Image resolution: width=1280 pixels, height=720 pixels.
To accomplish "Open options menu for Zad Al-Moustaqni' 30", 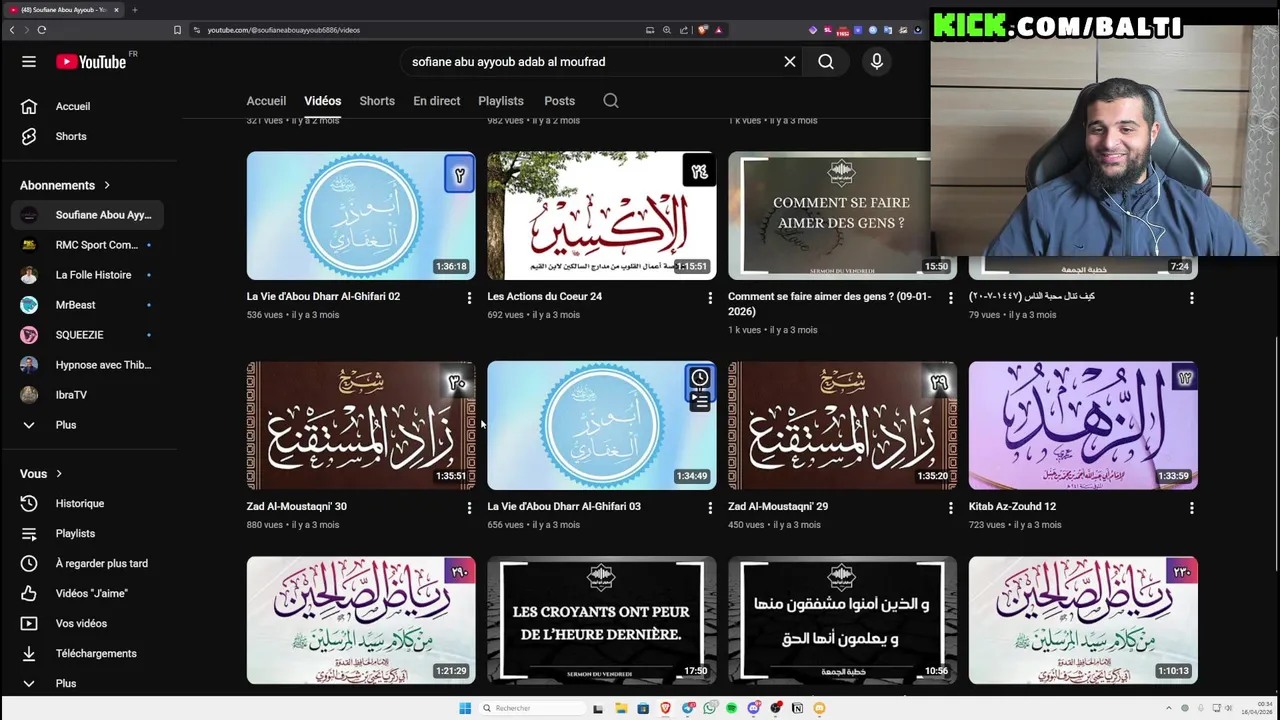I will click(469, 508).
